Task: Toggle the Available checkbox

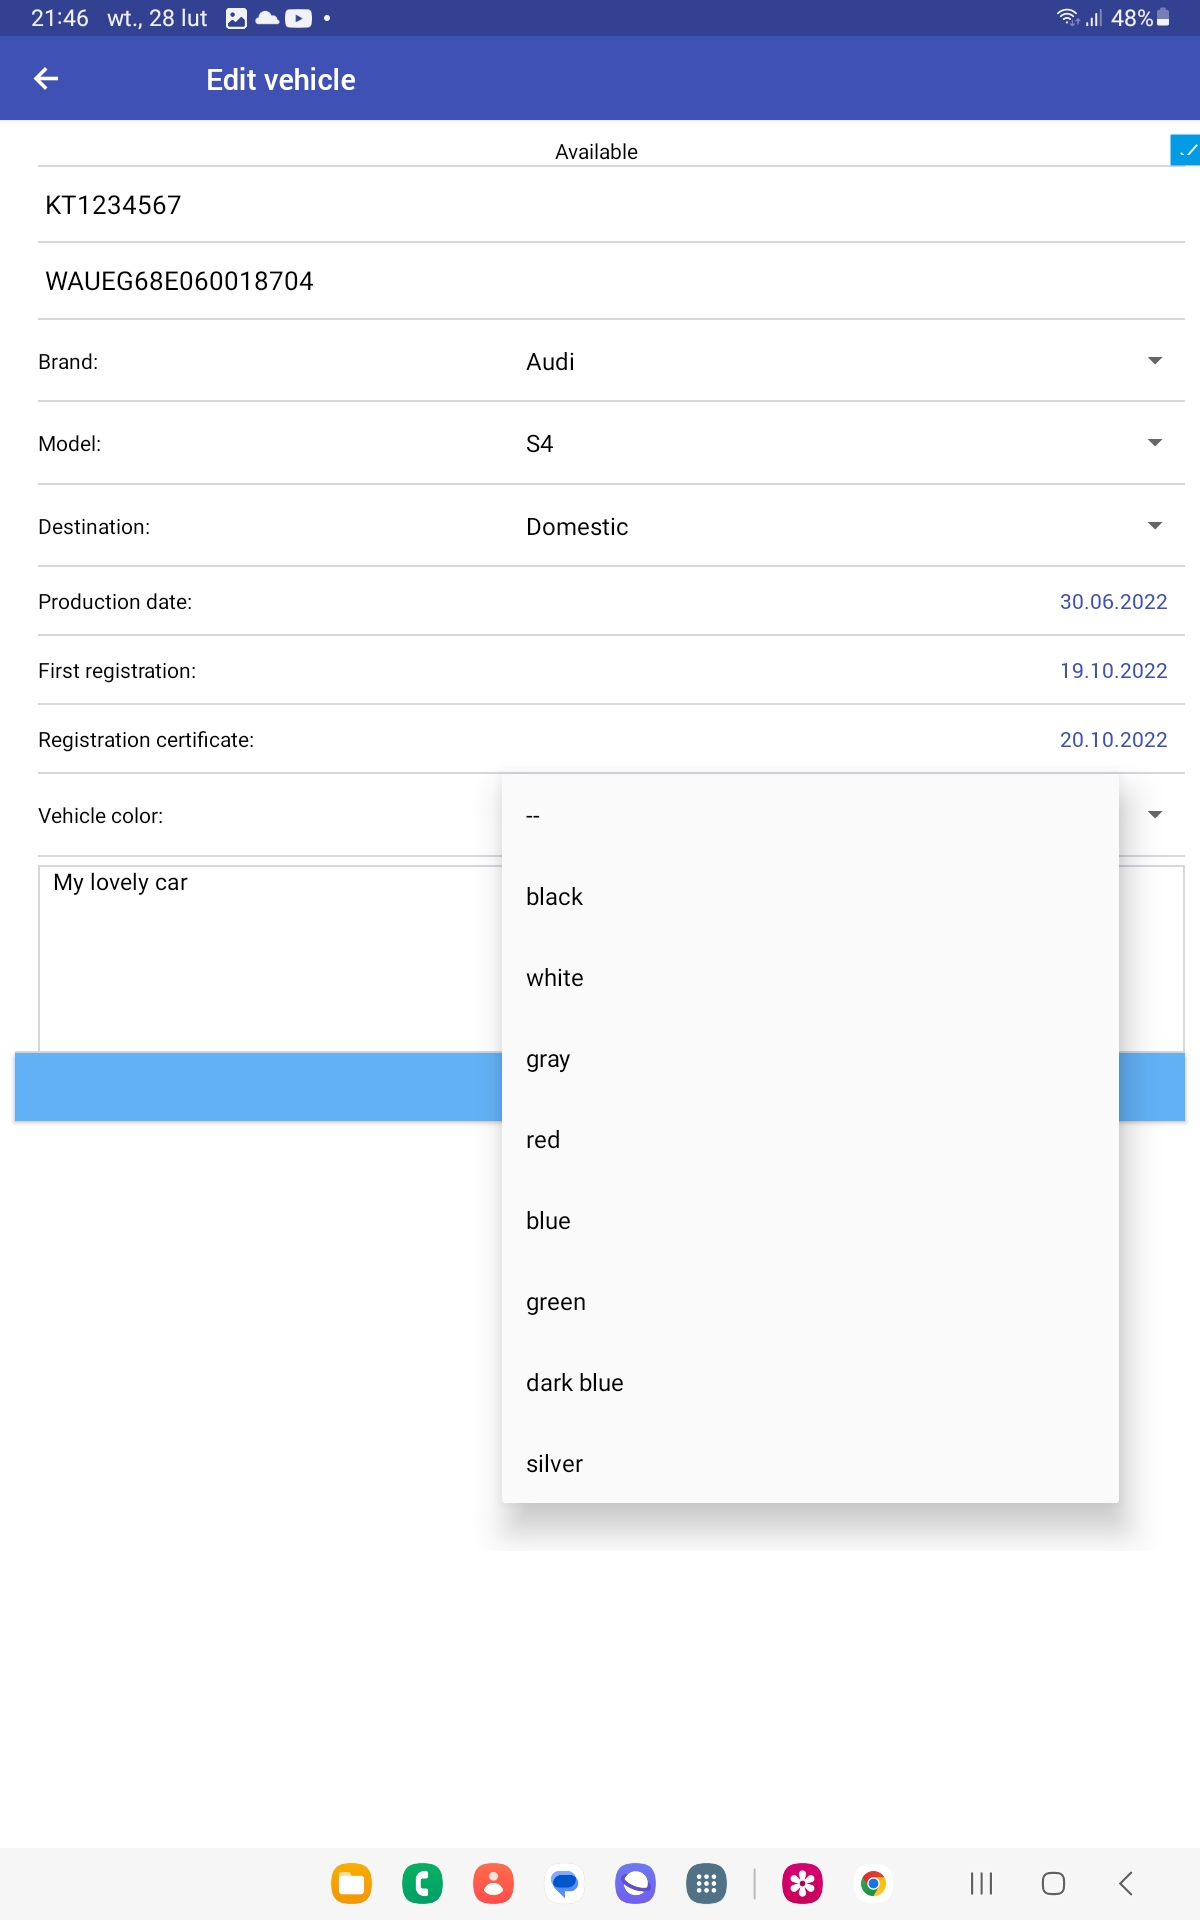Action: click(1184, 150)
